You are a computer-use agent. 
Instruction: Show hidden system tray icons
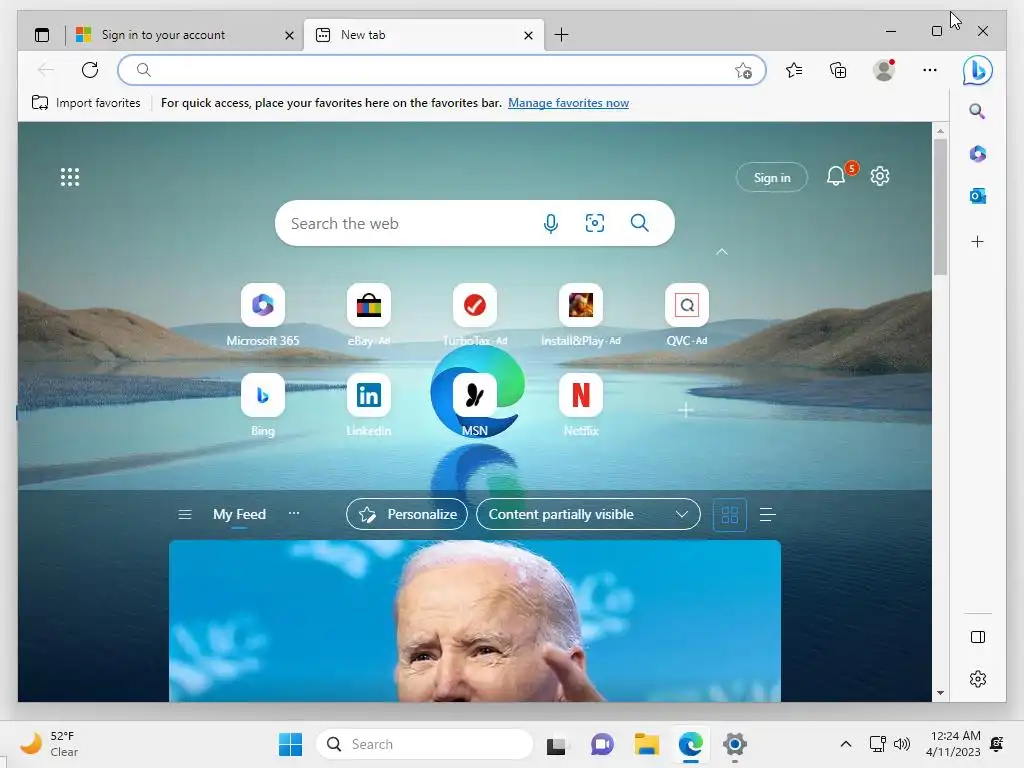tap(846, 744)
